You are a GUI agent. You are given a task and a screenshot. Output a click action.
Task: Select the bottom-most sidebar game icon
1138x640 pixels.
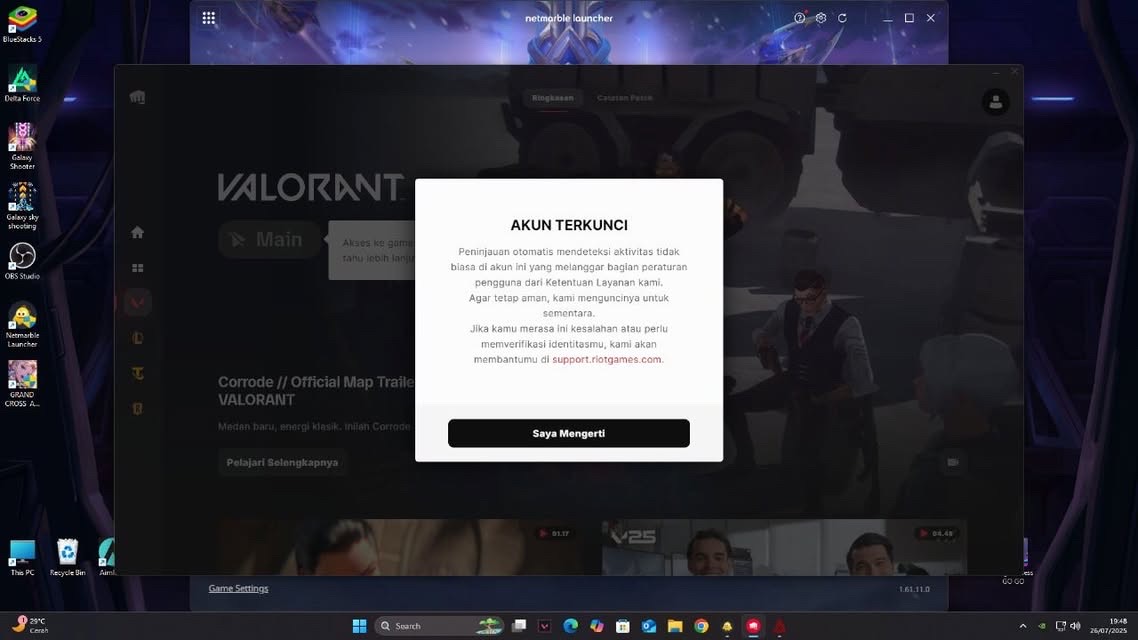[137, 409]
